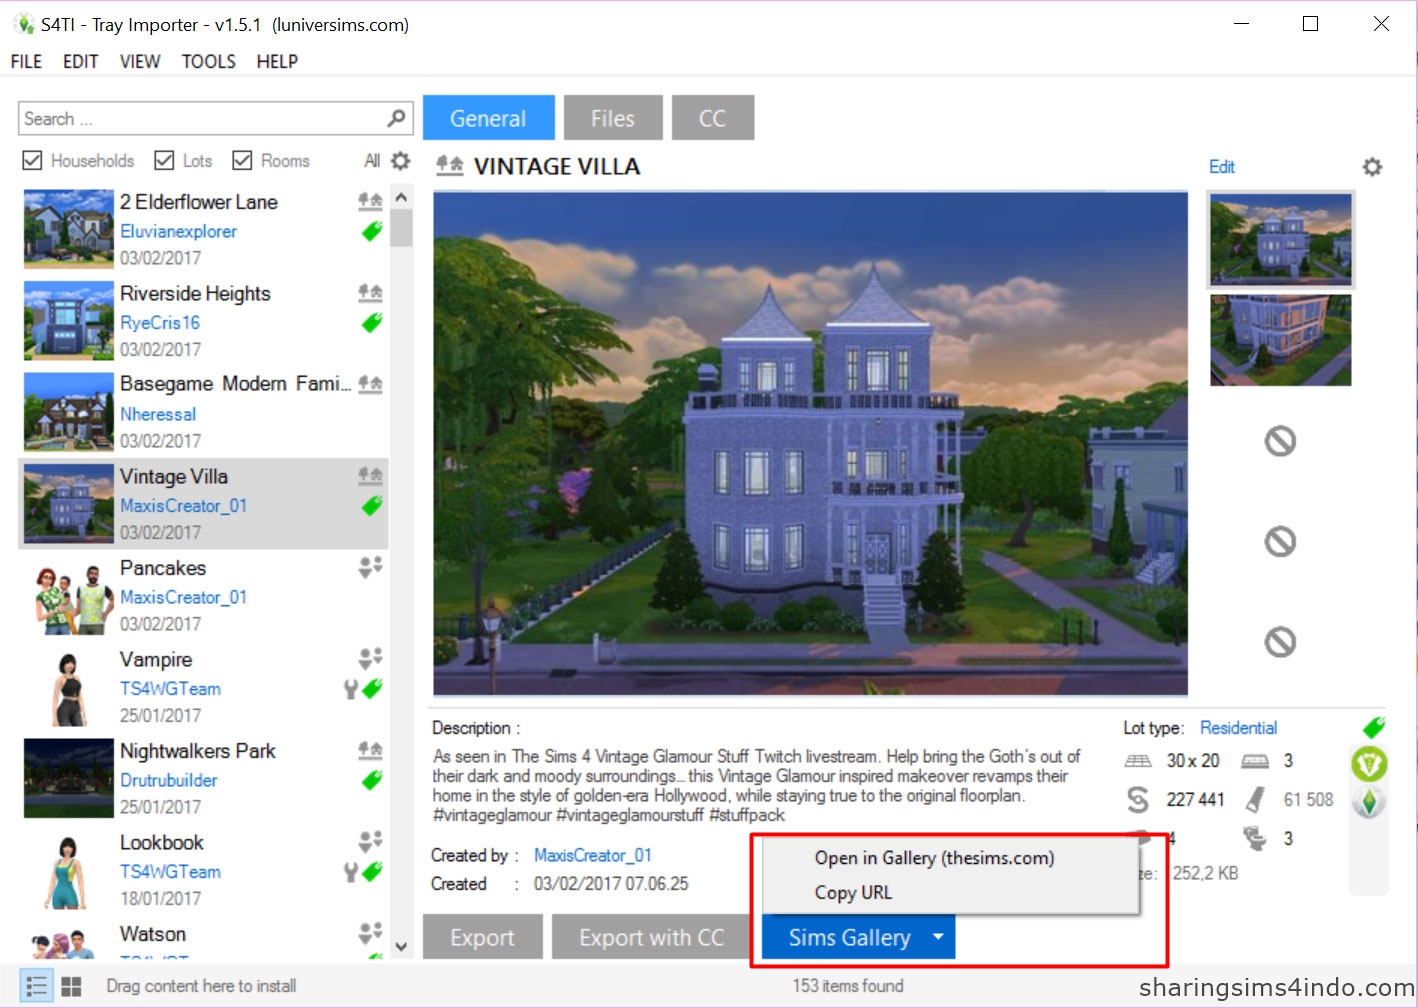Select the second Vintage Villa aerial thumbnail
Viewport: 1418px width, 1008px height.
pyautogui.click(x=1280, y=340)
